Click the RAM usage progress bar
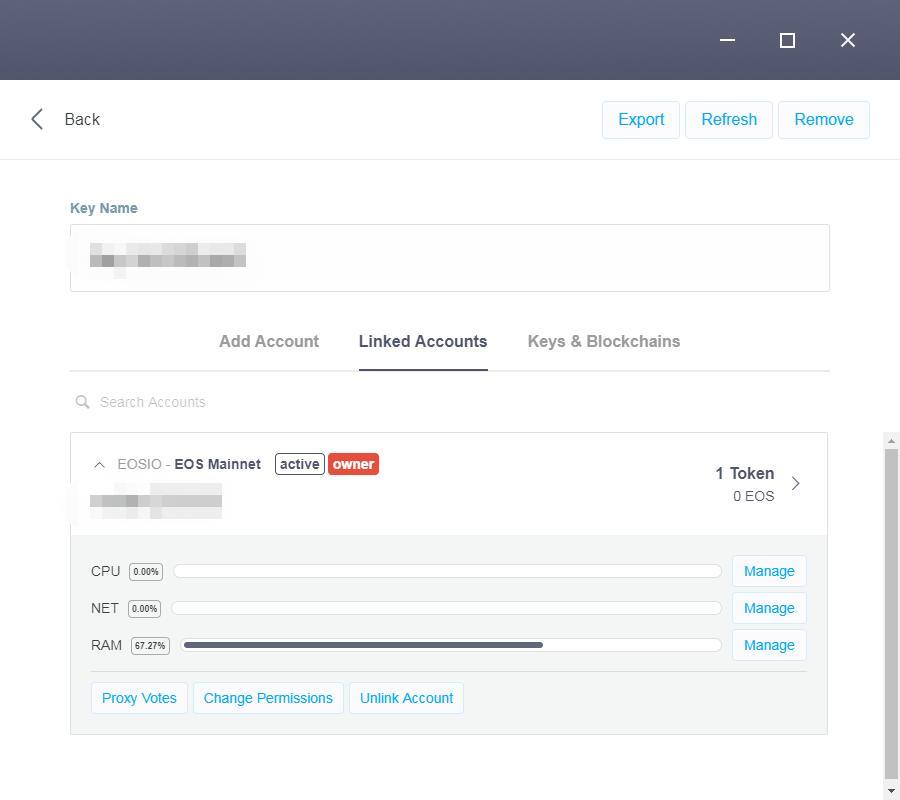This screenshot has width=900, height=800. pyautogui.click(x=450, y=645)
